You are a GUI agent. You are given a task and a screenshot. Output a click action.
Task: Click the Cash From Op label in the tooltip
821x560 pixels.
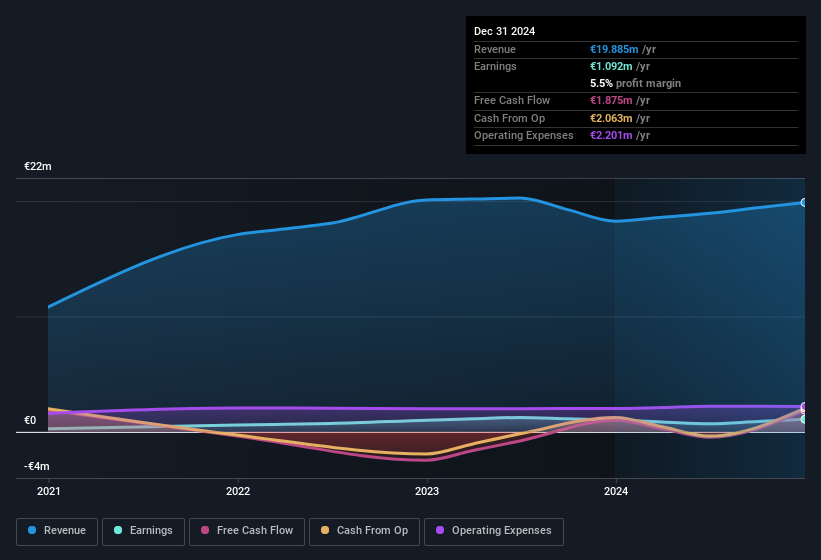(509, 118)
